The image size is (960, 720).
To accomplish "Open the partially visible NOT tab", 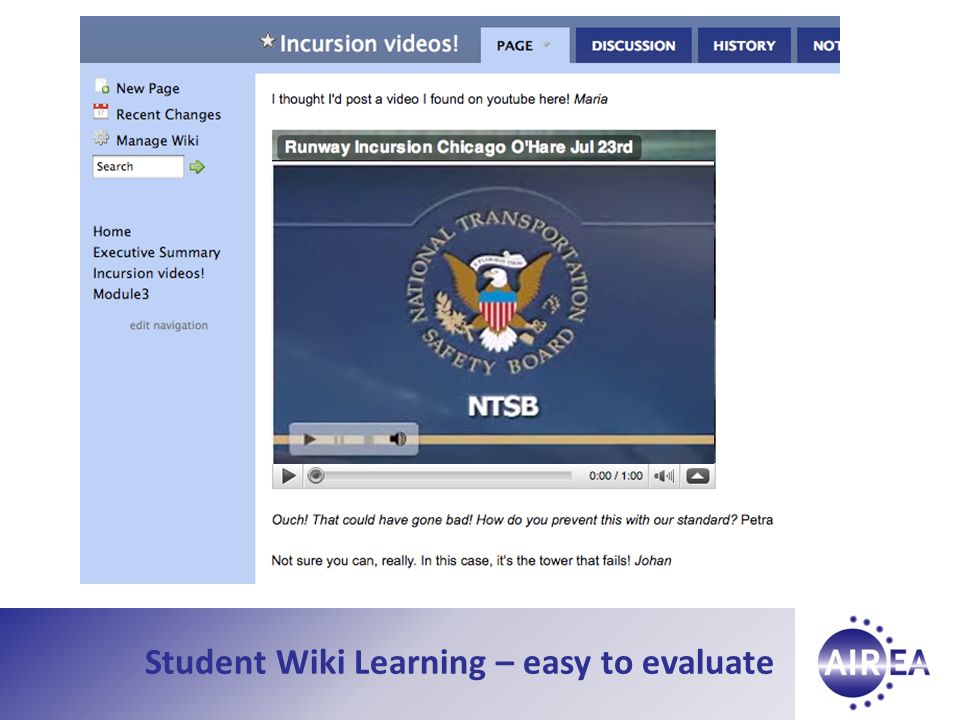I will tap(819, 45).
